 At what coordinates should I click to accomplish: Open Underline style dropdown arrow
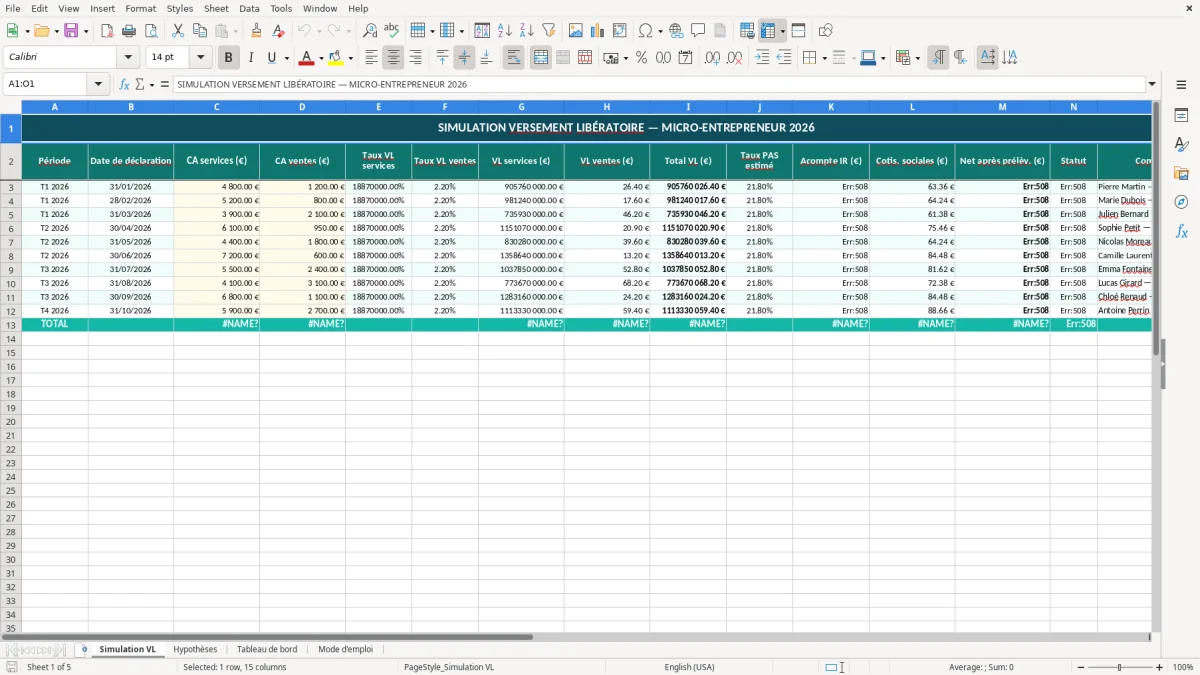pos(286,58)
